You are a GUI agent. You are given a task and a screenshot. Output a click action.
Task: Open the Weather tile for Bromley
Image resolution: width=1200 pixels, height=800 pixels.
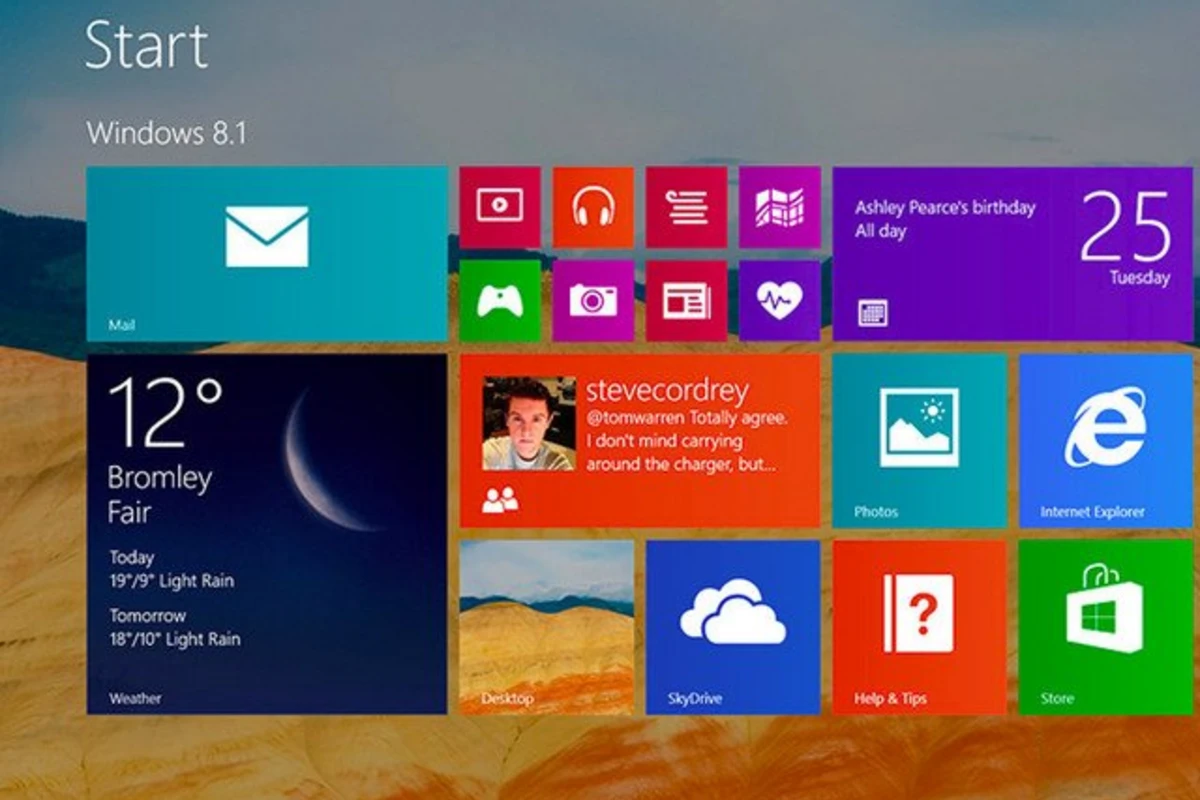tap(267, 534)
